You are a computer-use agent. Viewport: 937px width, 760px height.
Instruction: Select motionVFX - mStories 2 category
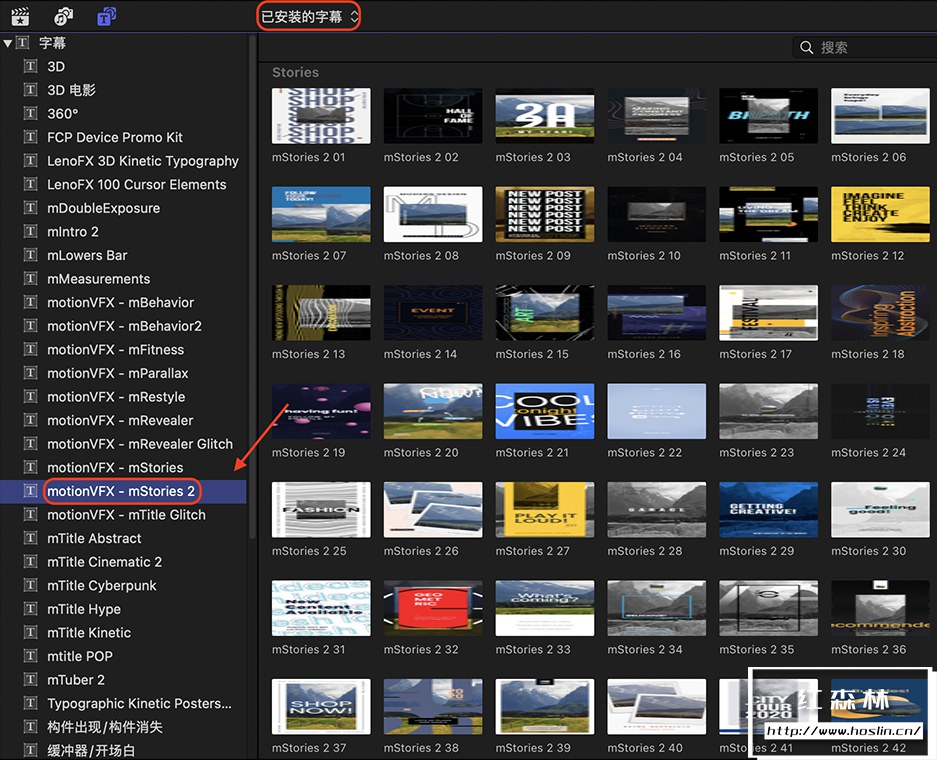121,491
